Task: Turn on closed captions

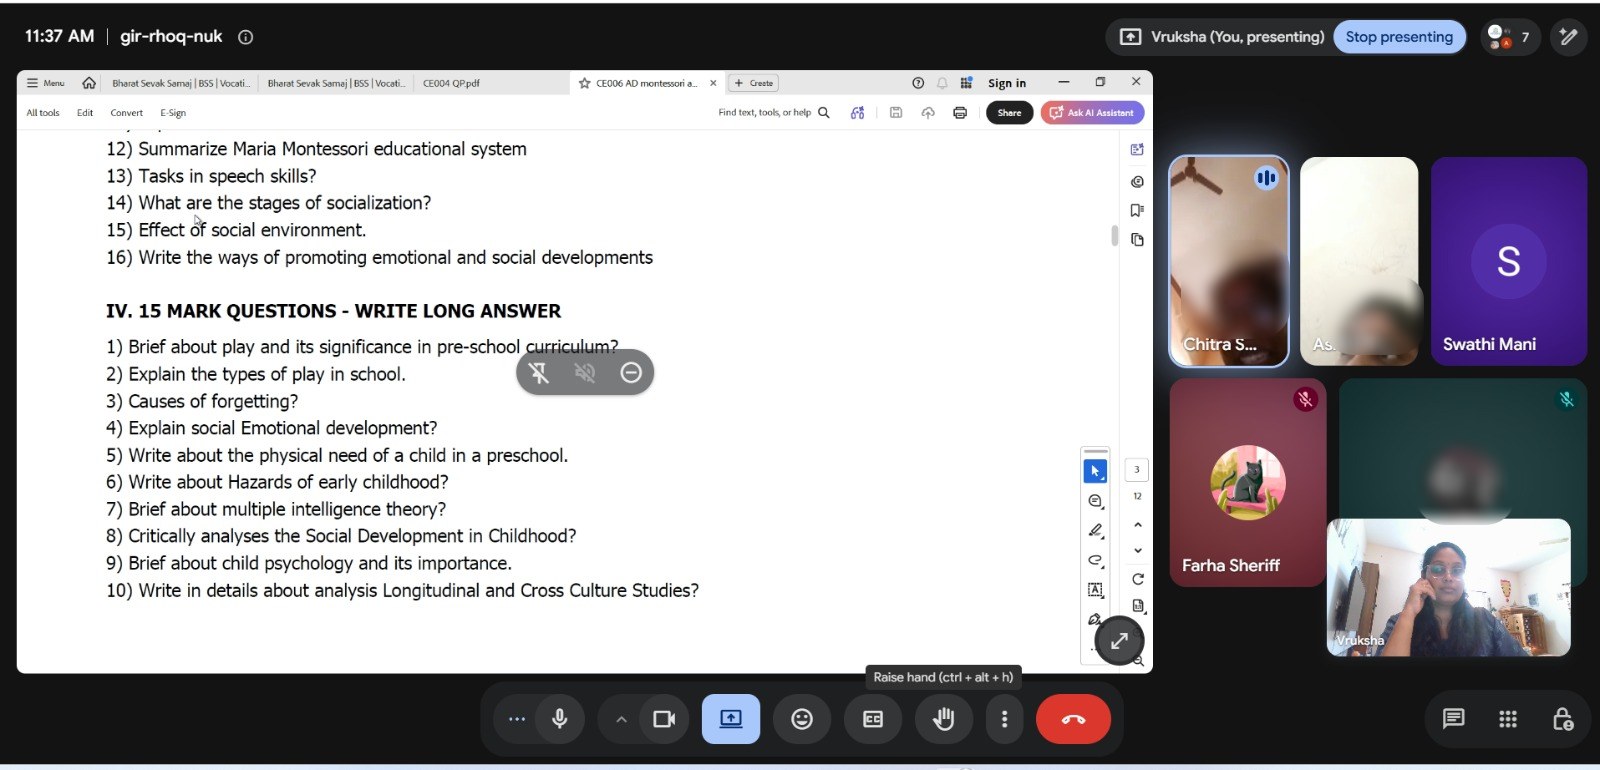Action: (873, 719)
